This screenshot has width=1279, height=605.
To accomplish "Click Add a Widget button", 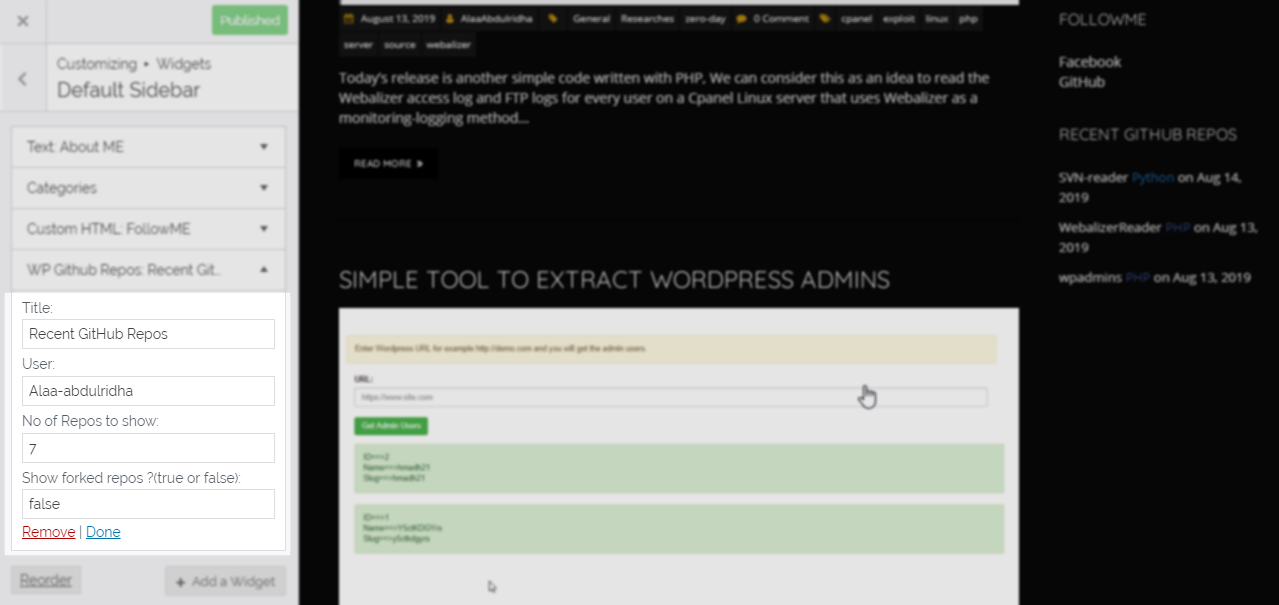I will 225,582.
